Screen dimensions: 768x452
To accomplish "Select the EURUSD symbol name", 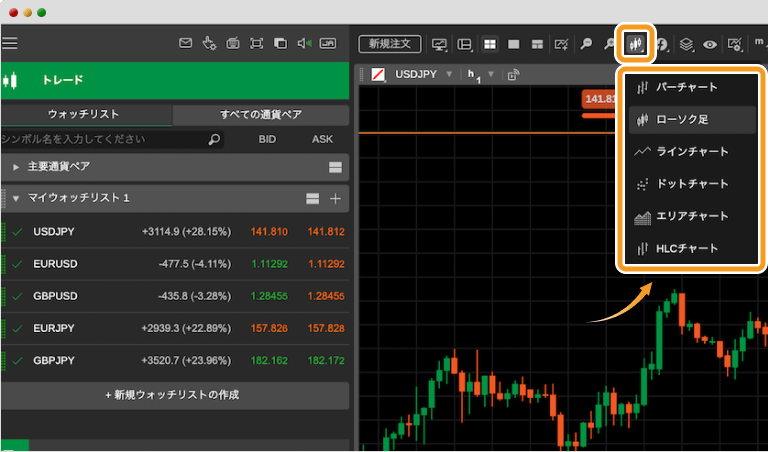I will tap(55, 264).
